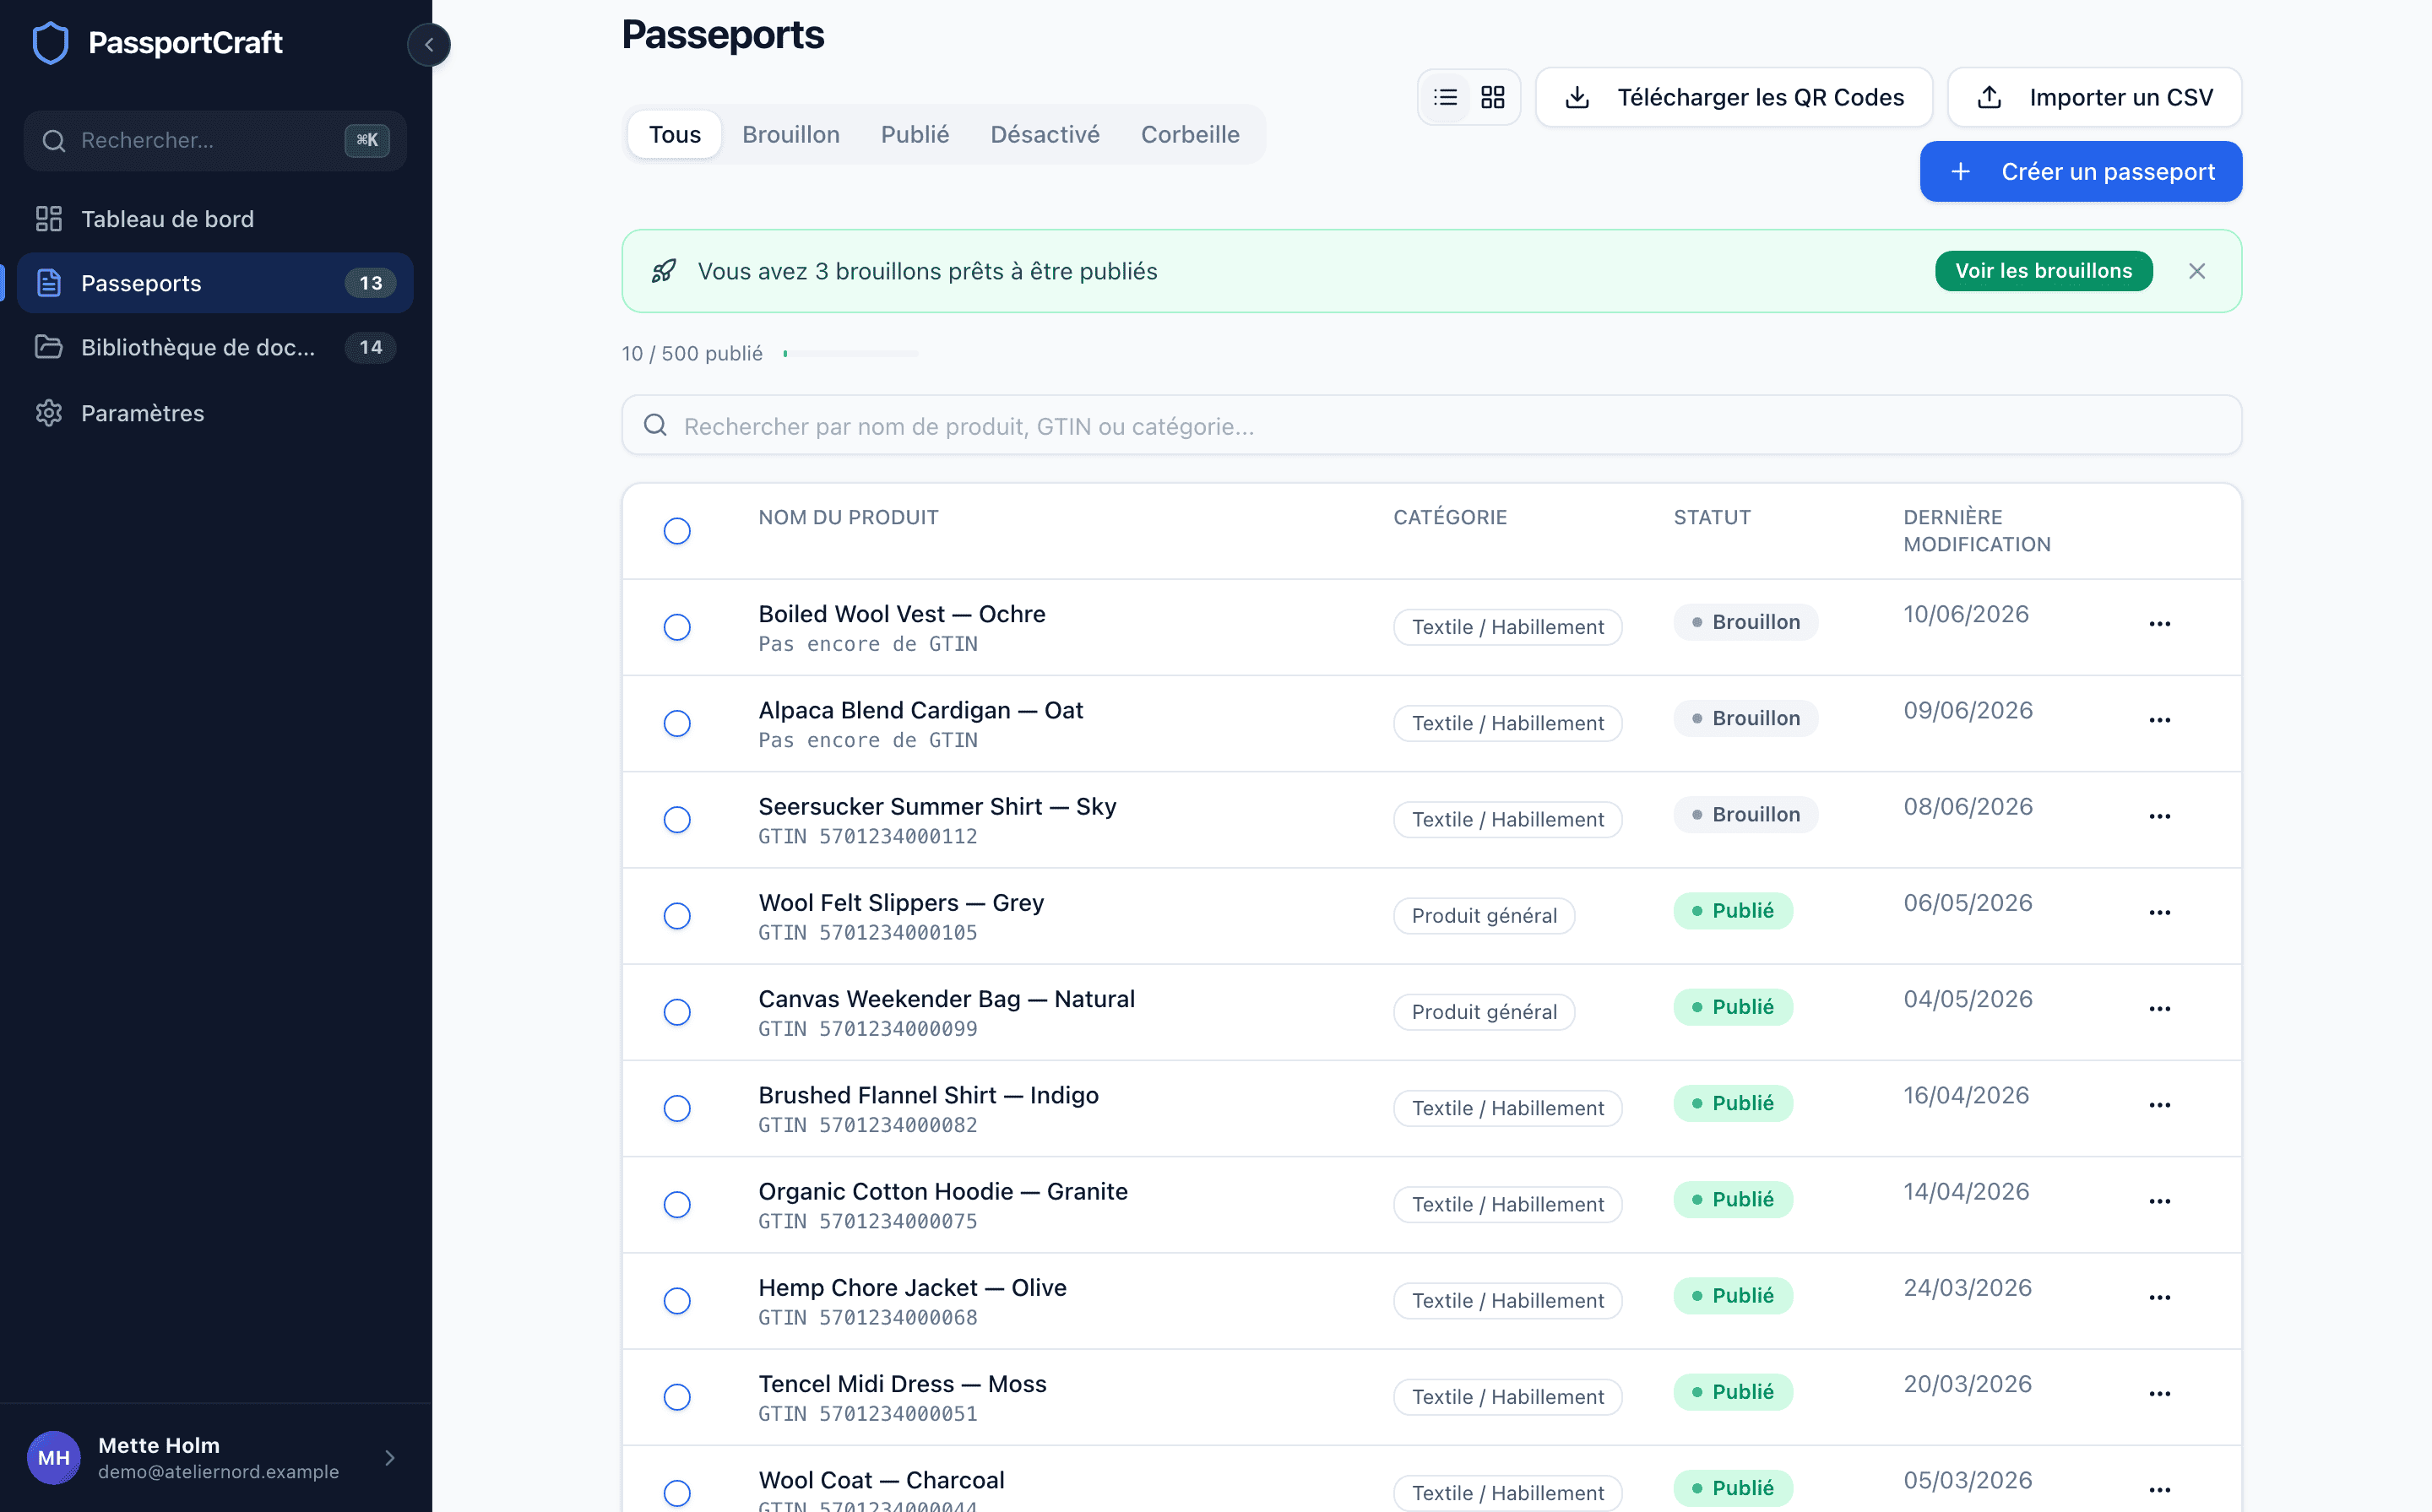Click the plus icon on Créer un passeport
Screen dimensions: 2432x1512
[1961, 172]
